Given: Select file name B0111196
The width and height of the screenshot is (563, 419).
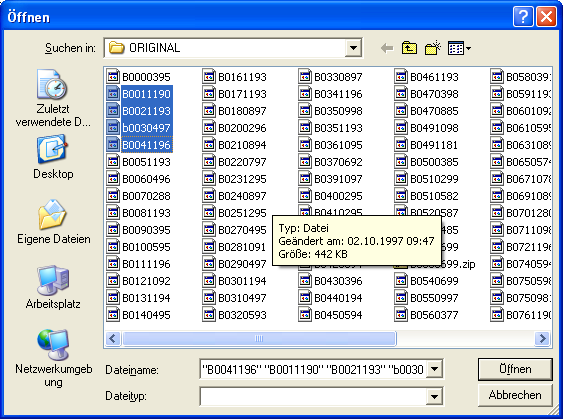Looking at the screenshot, I should 146,264.
